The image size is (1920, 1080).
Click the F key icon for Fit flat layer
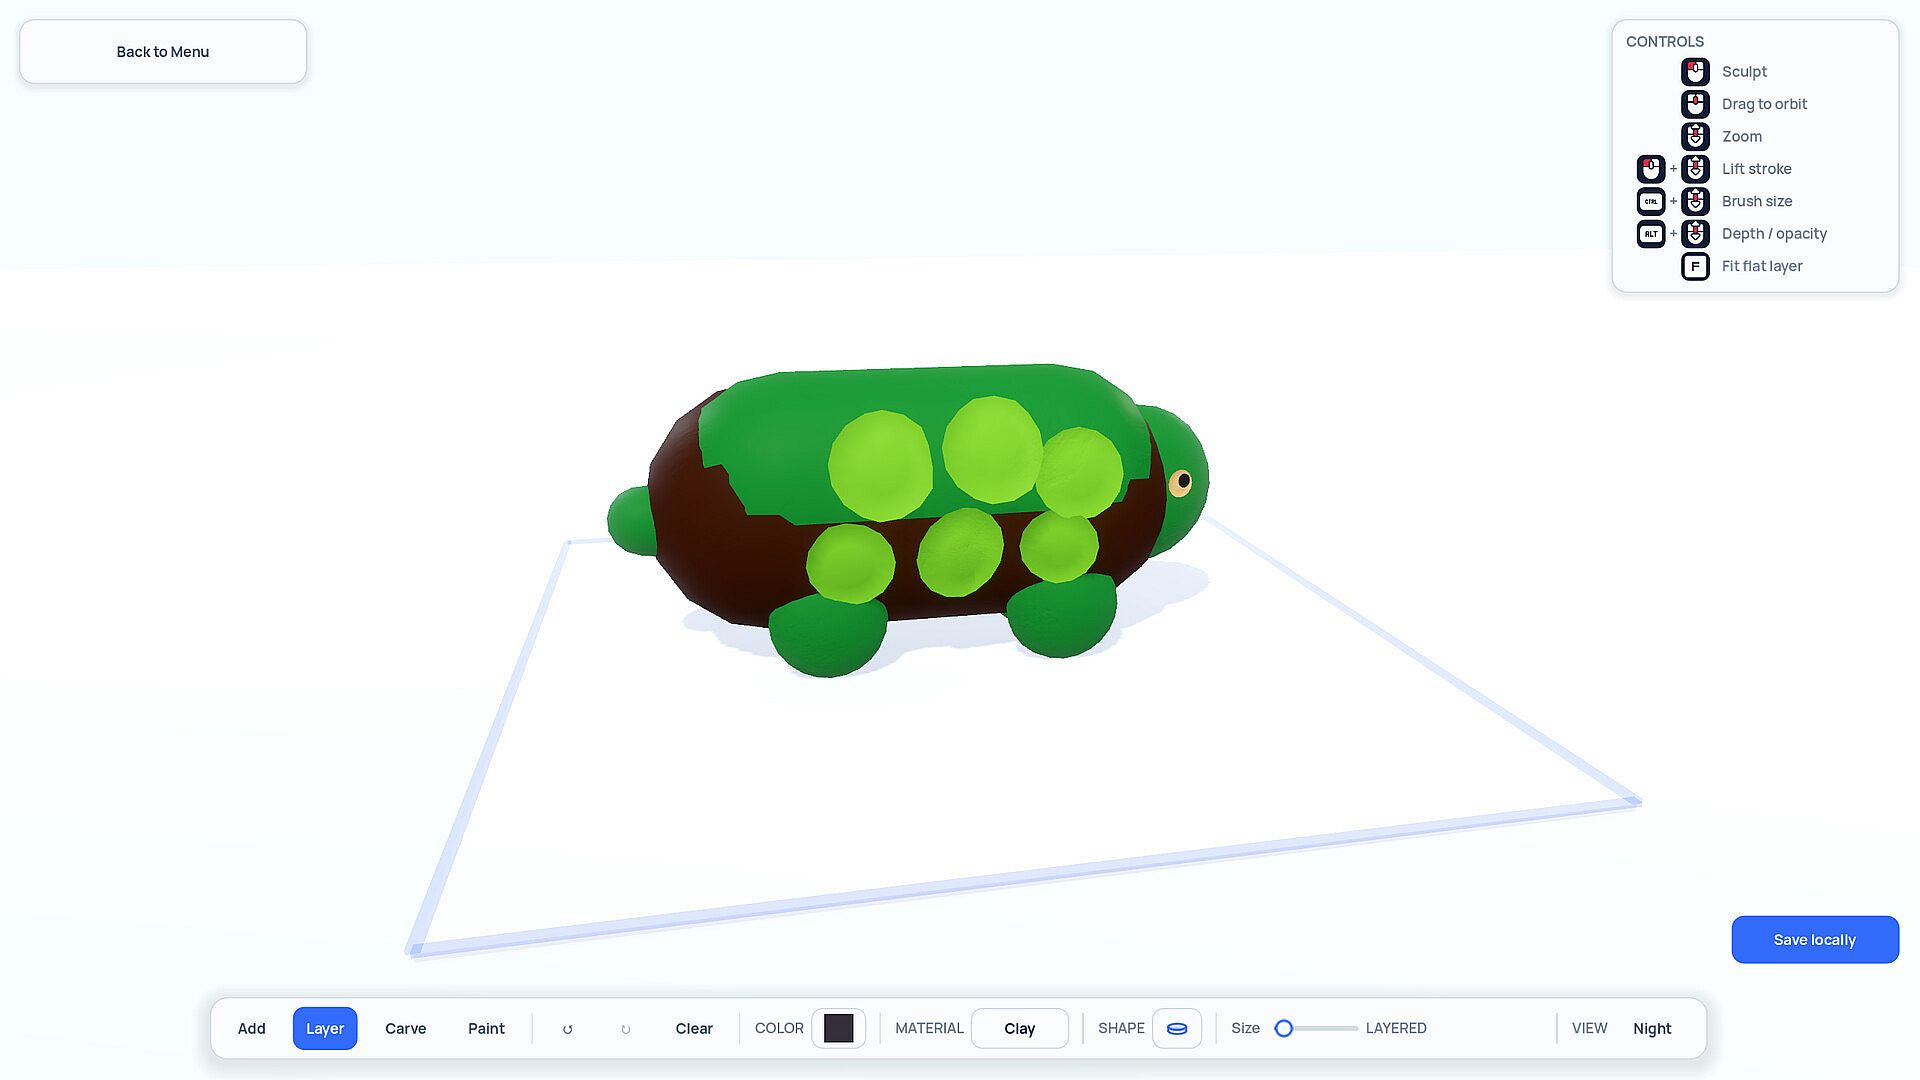click(x=1695, y=266)
